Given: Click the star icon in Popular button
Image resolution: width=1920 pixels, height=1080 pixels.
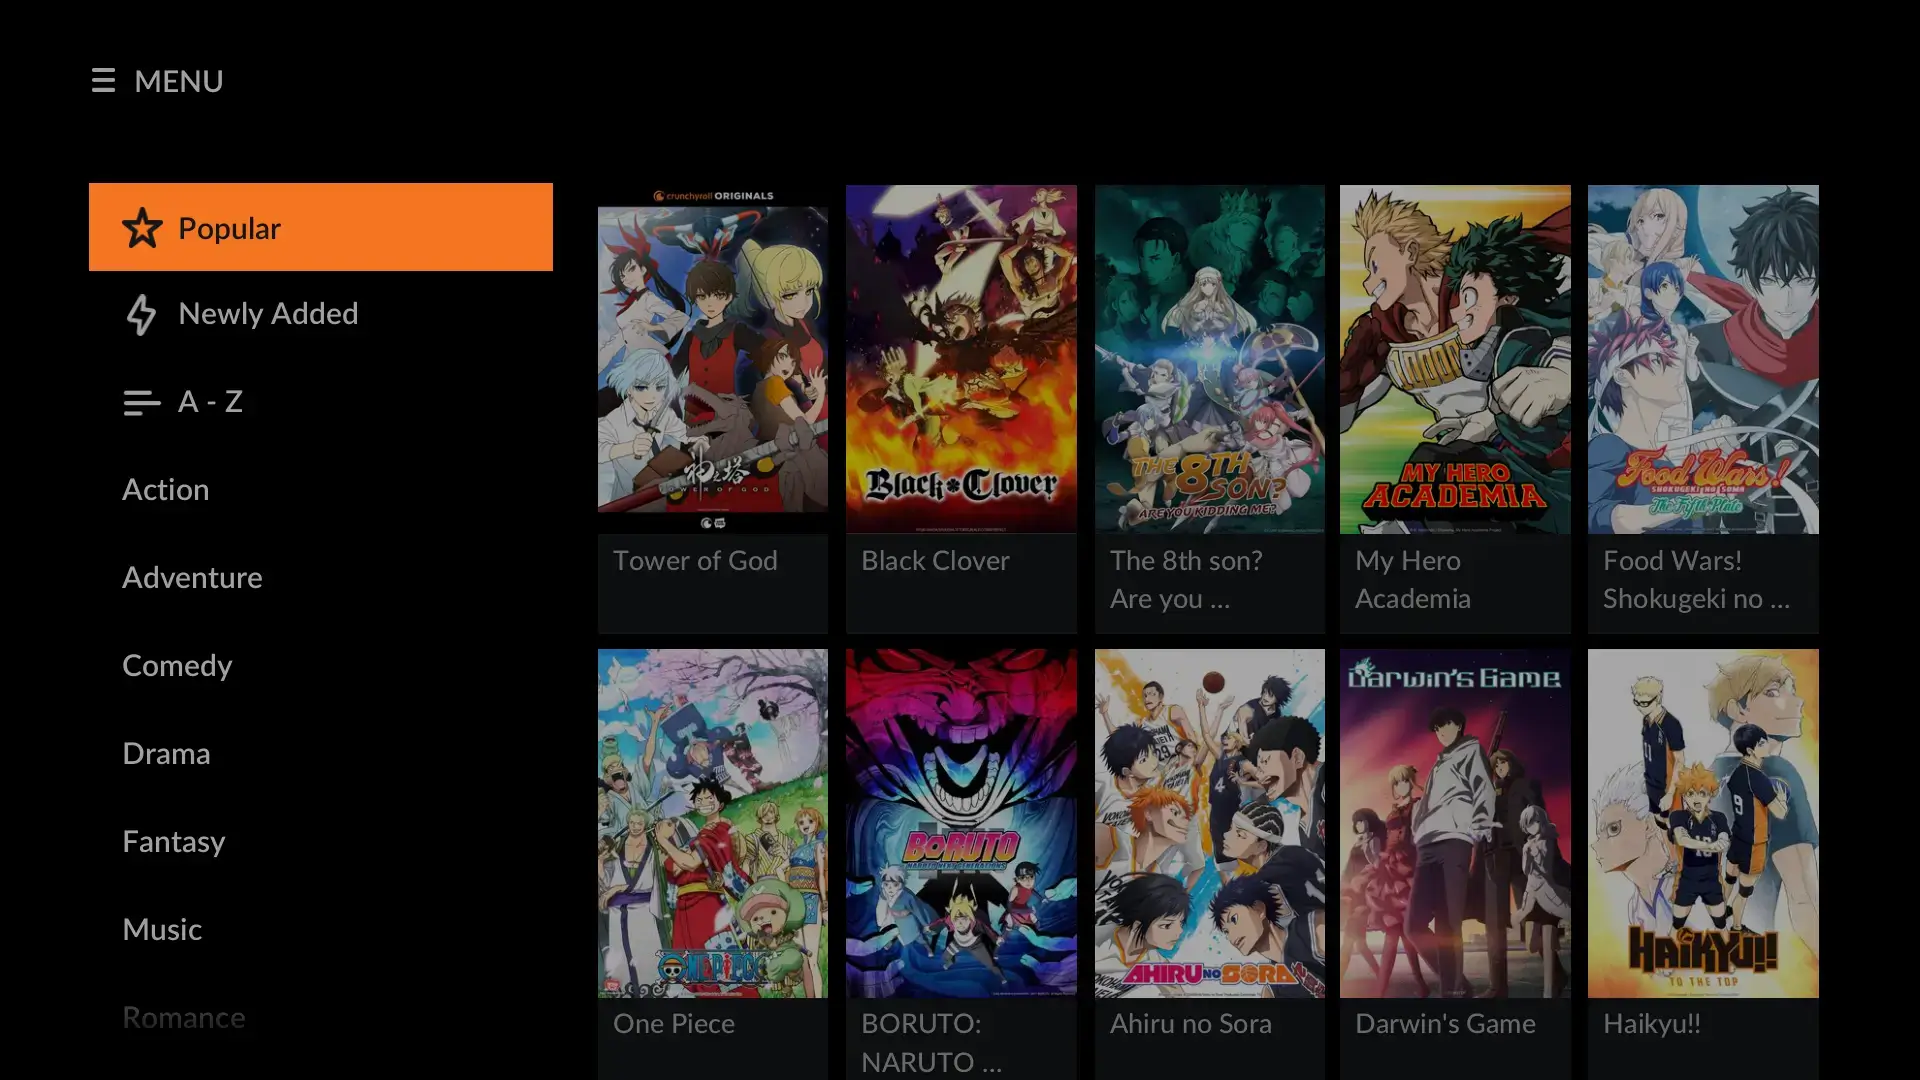Looking at the screenshot, I should point(141,227).
